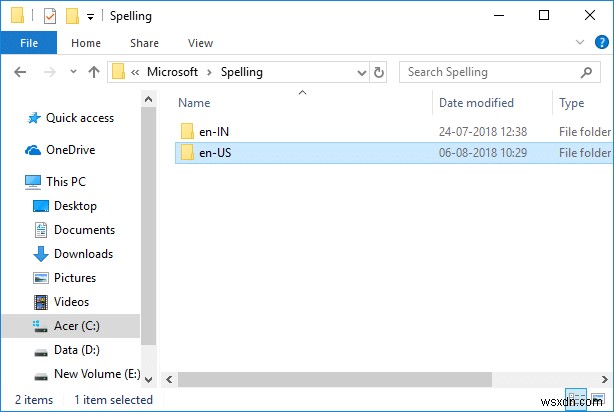Expand the Microsoft breadcrumb arrow

(x=209, y=72)
